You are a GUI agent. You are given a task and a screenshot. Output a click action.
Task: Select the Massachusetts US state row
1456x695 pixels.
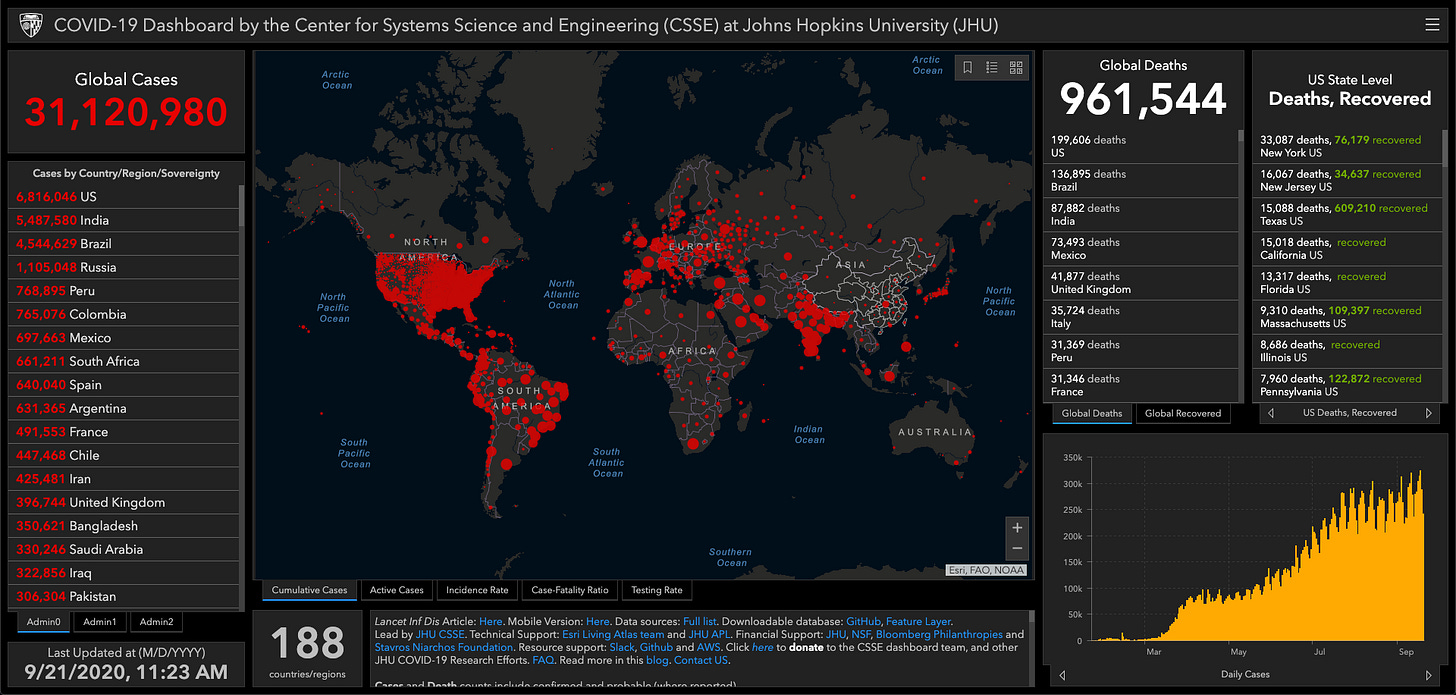pos(1346,317)
